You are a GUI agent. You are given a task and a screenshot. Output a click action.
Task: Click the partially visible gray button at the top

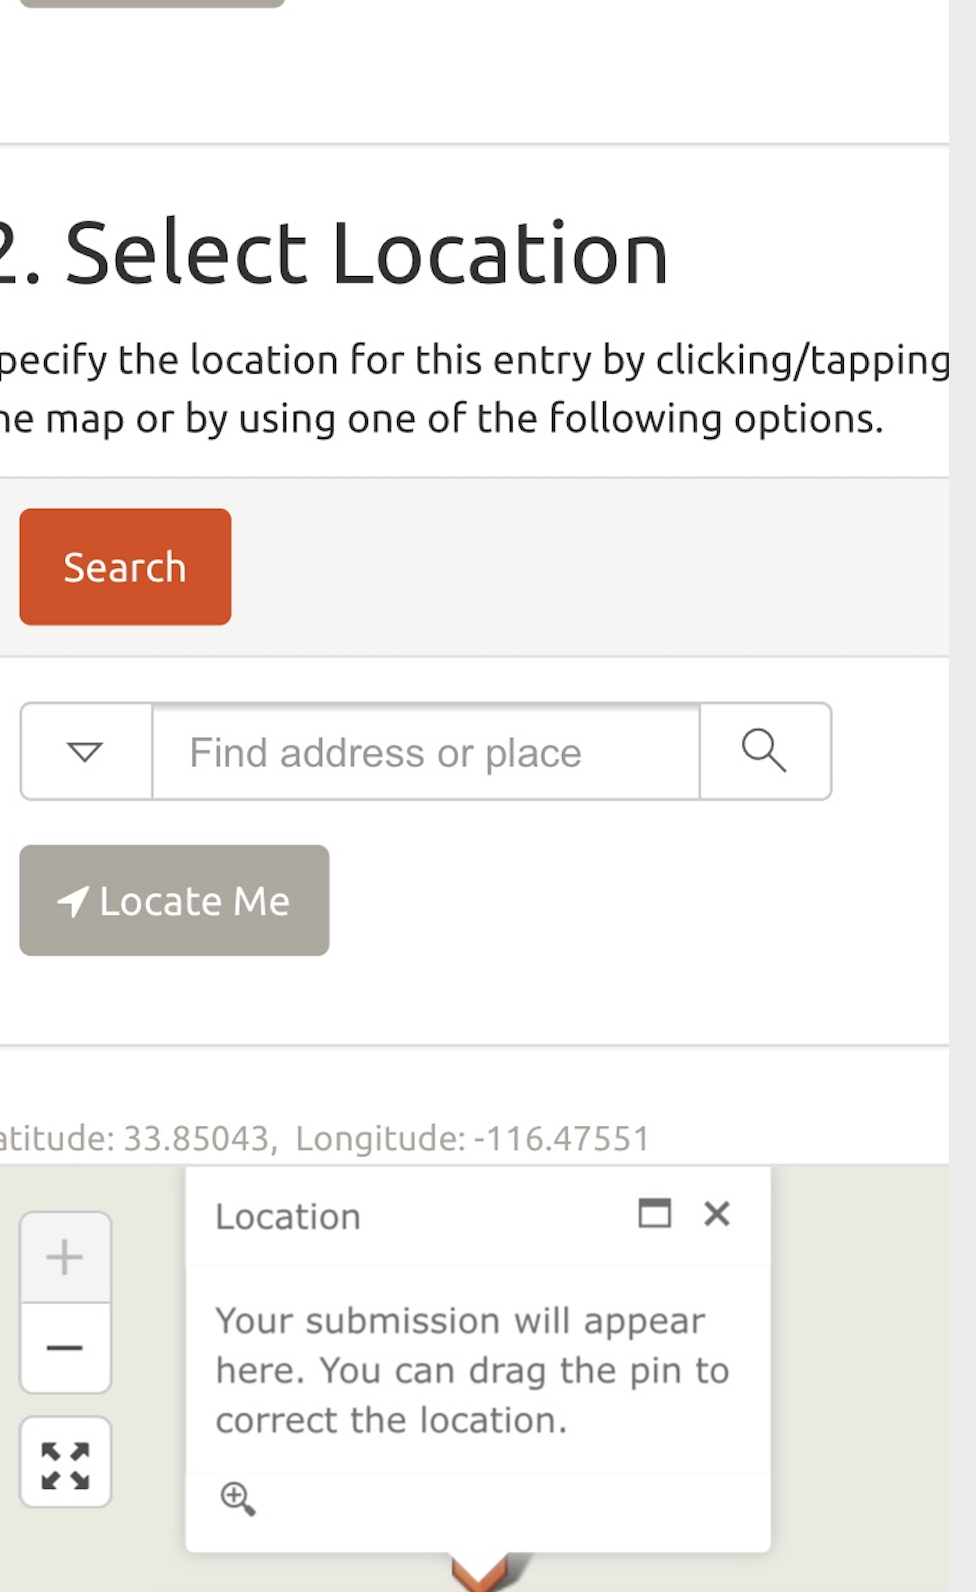[x=152, y=3]
